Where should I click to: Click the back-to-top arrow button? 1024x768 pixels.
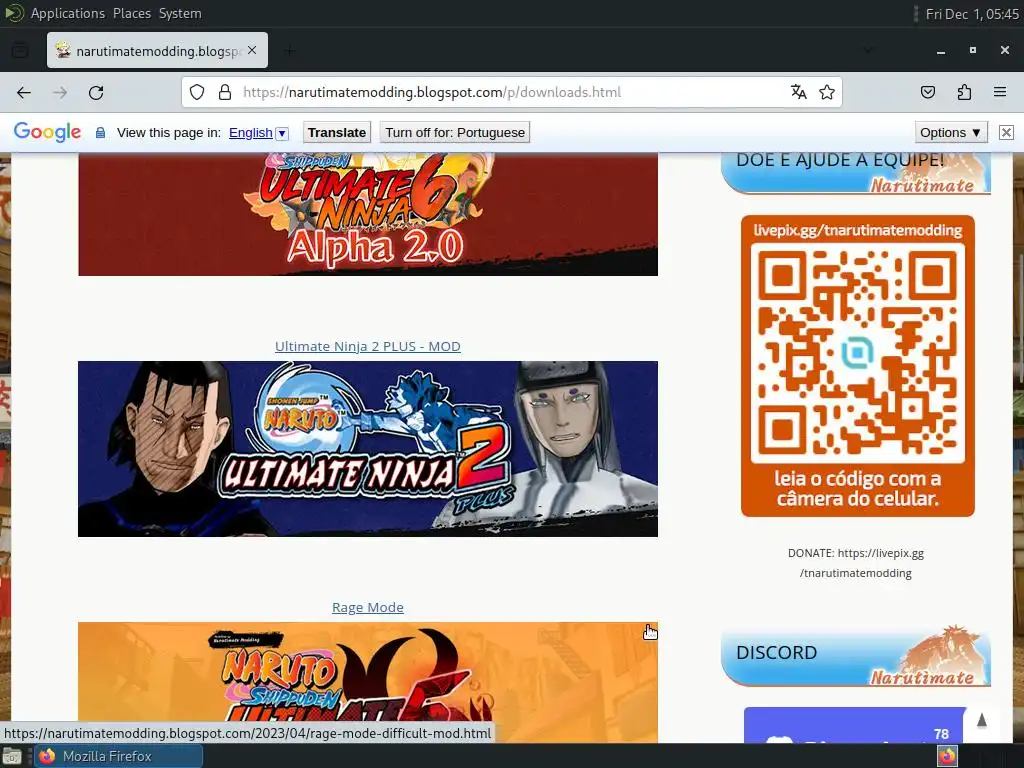tap(982, 720)
